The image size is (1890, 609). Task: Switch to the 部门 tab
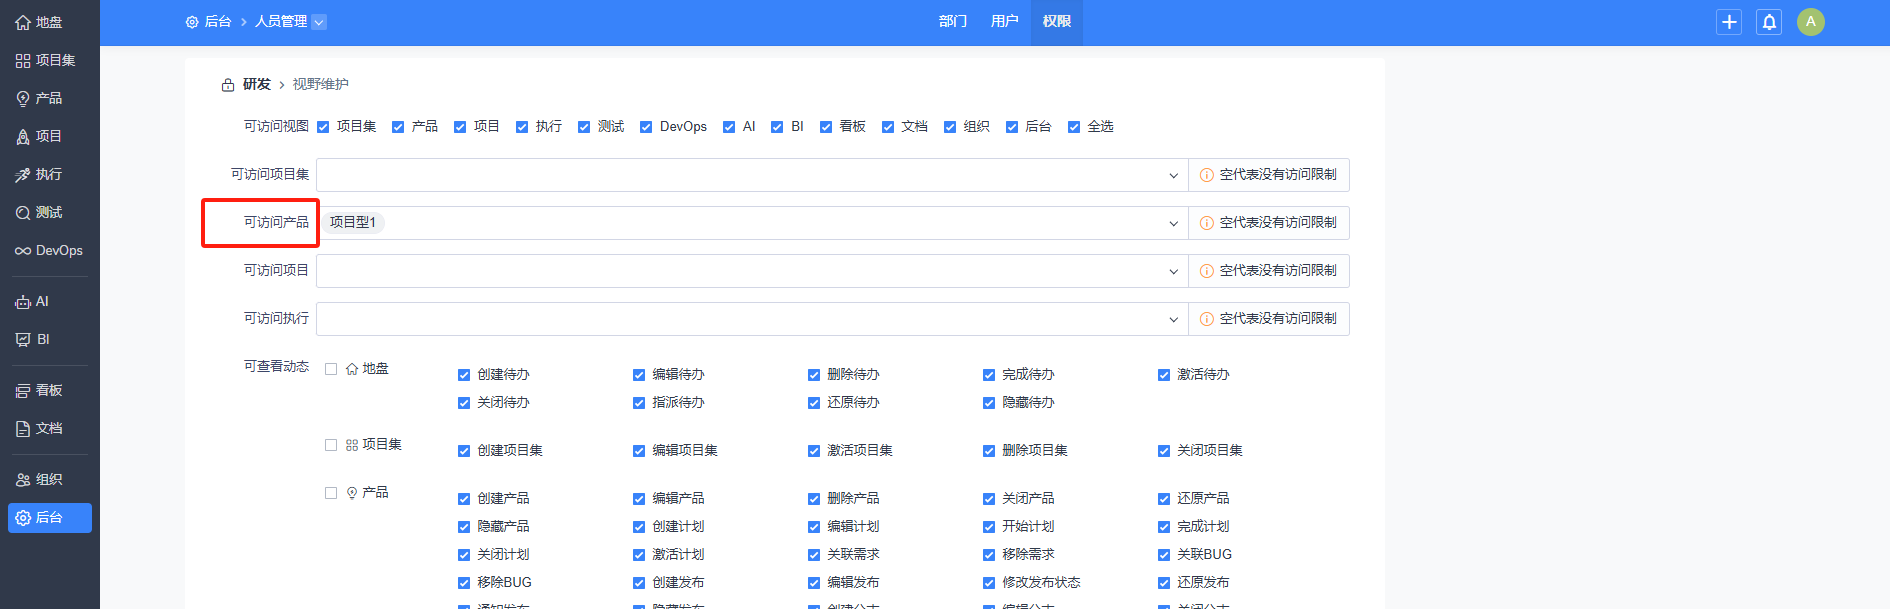(953, 22)
